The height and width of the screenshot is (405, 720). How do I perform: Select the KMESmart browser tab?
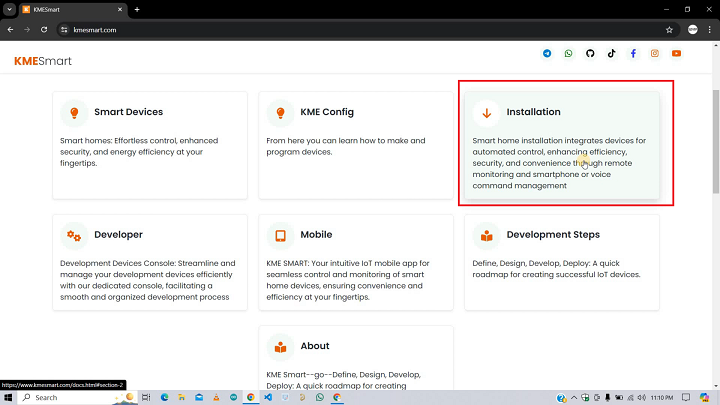click(73, 10)
